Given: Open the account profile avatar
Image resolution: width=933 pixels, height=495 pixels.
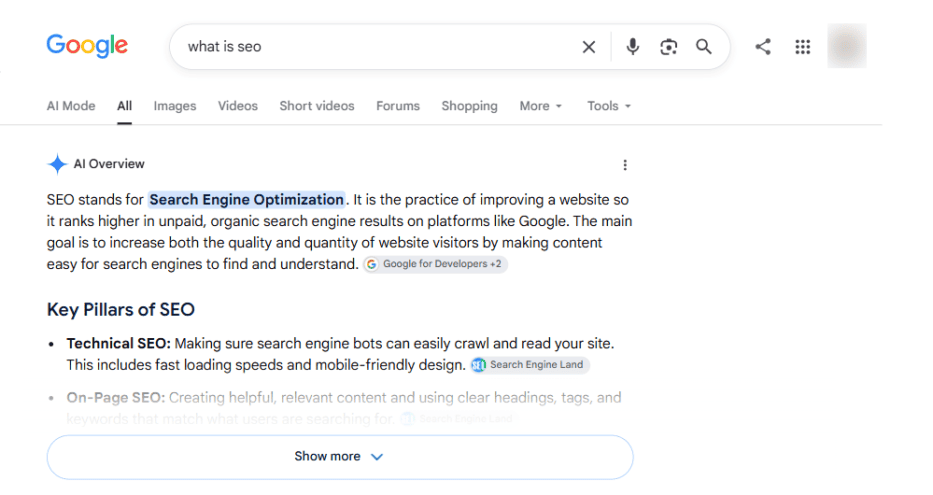Looking at the screenshot, I should tap(847, 46).
